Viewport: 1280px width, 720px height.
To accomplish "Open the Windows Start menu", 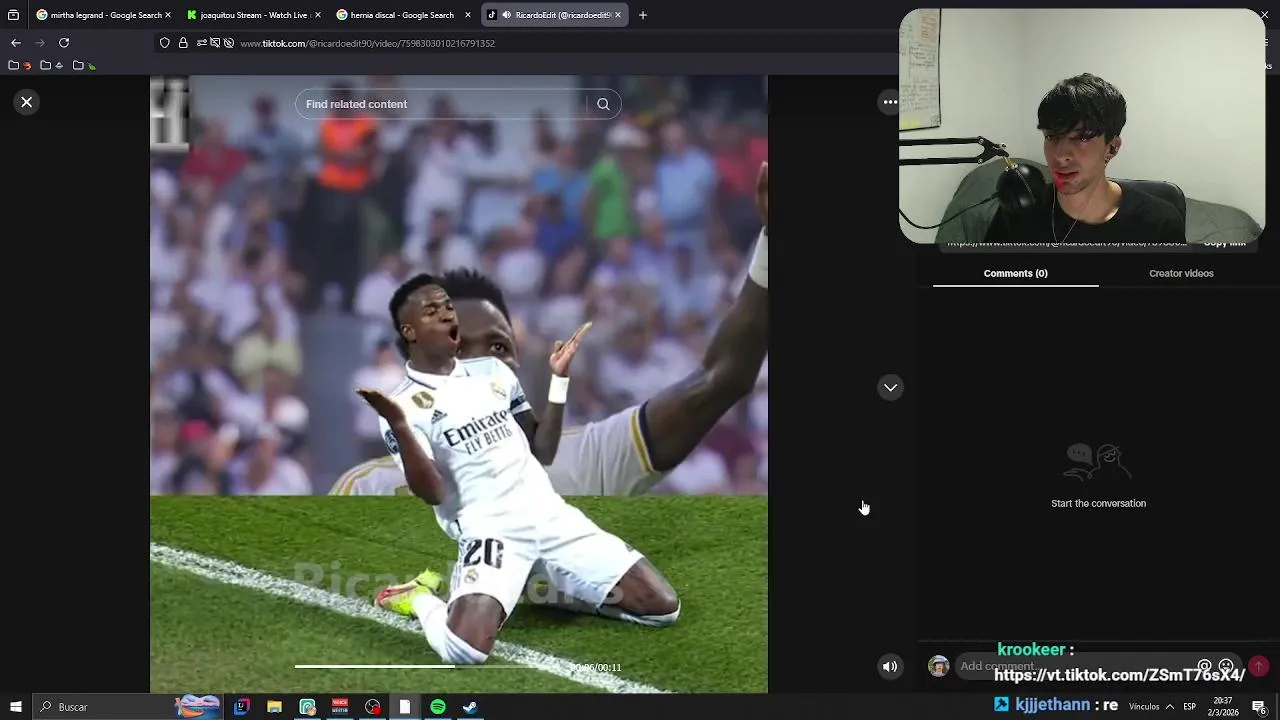I will click(x=15, y=707).
